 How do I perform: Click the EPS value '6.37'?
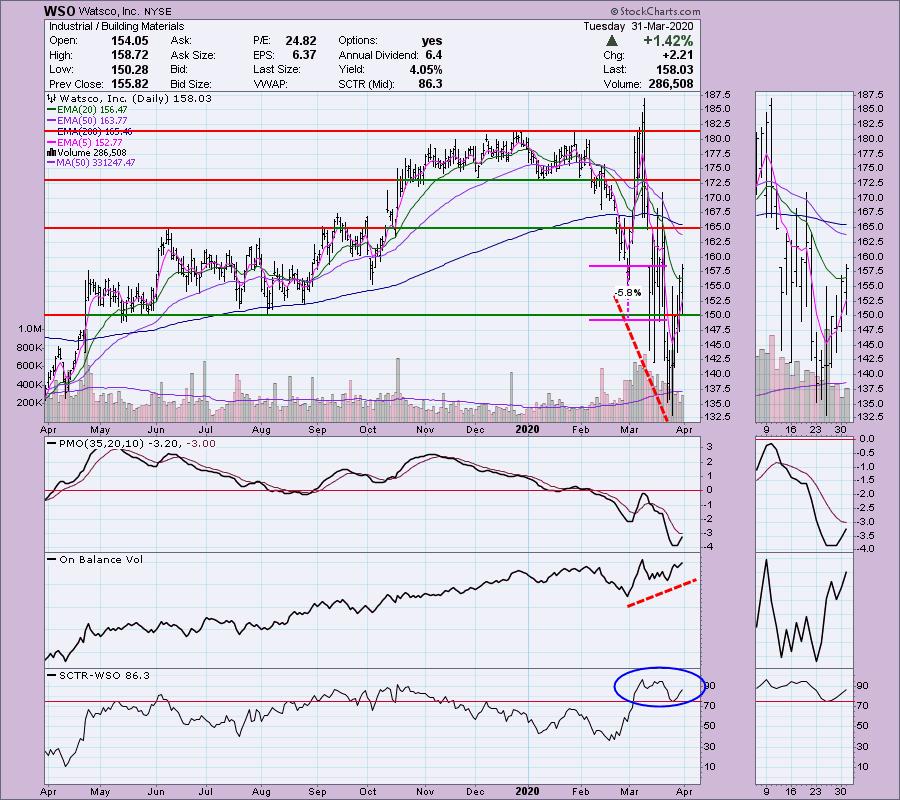304,55
